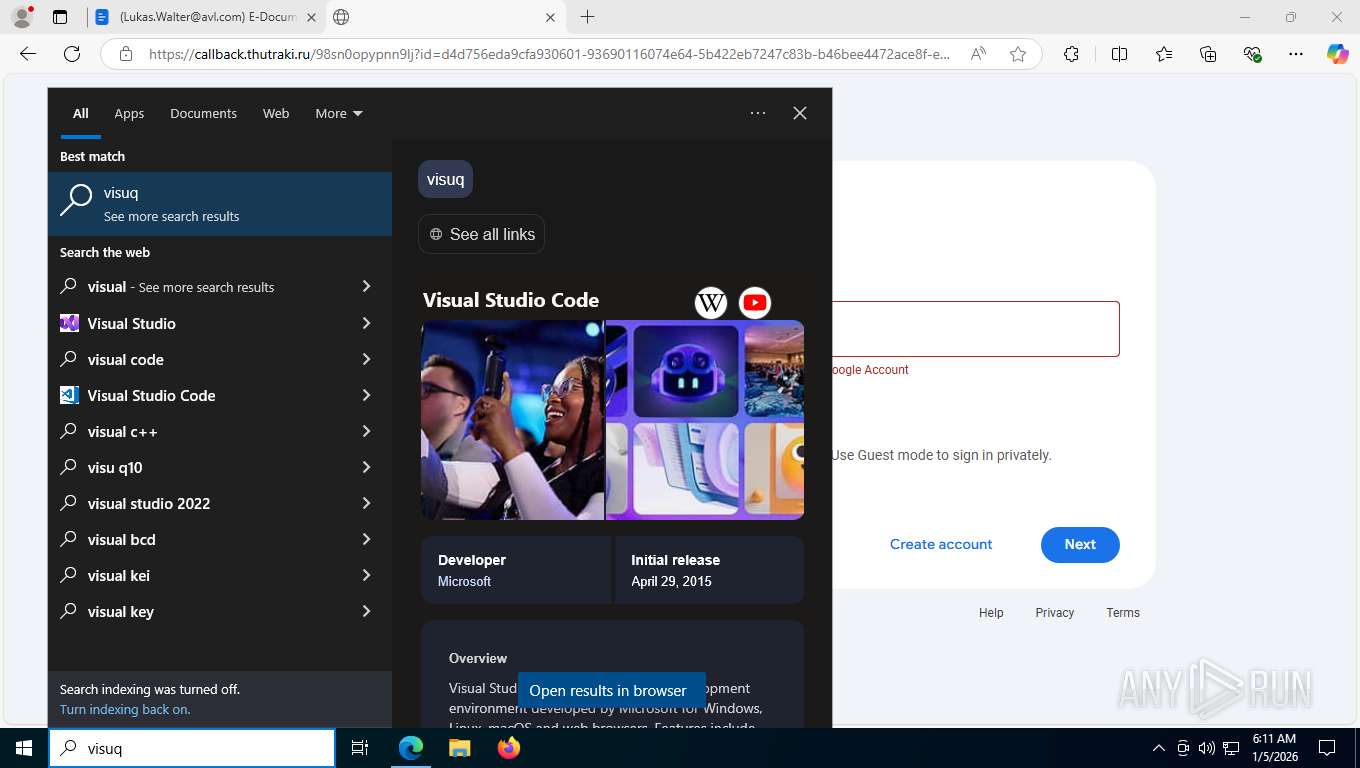The width and height of the screenshot is (1360, 768).
Task: Expand the 'visual kei' suggestion arrow
Action: (366, 575)
